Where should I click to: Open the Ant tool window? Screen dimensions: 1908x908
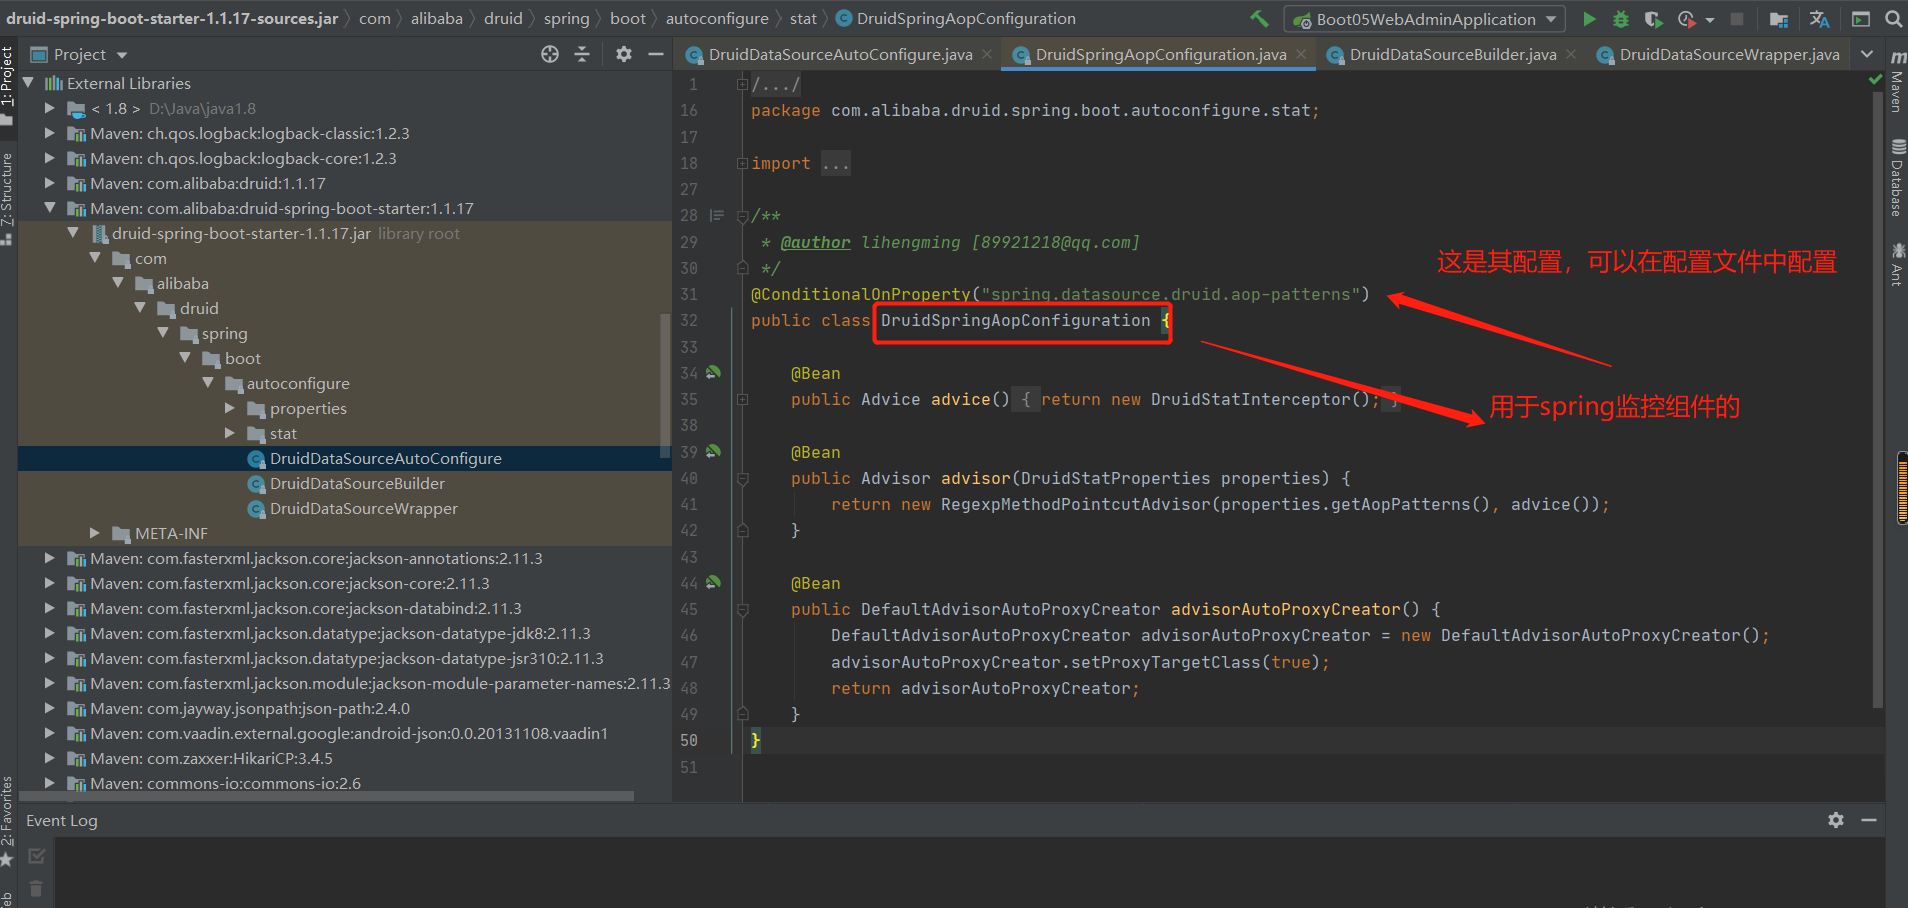(x=1897, y=264)
